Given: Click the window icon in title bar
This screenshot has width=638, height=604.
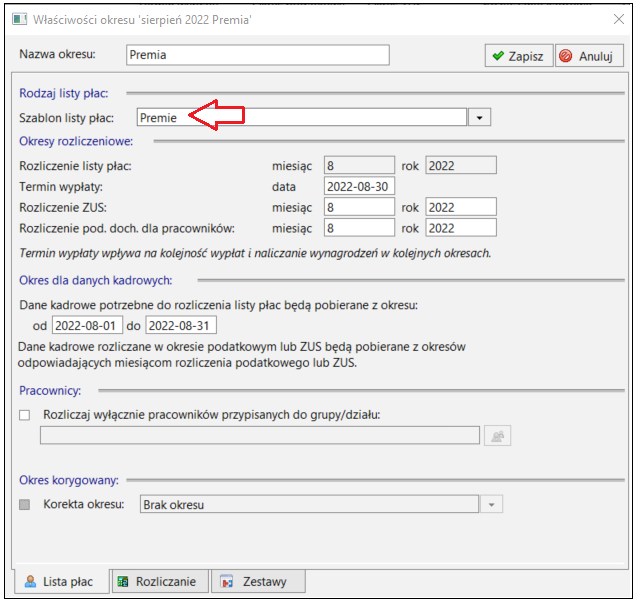Looking at the screenshot, I should click(x=20, y=20).
